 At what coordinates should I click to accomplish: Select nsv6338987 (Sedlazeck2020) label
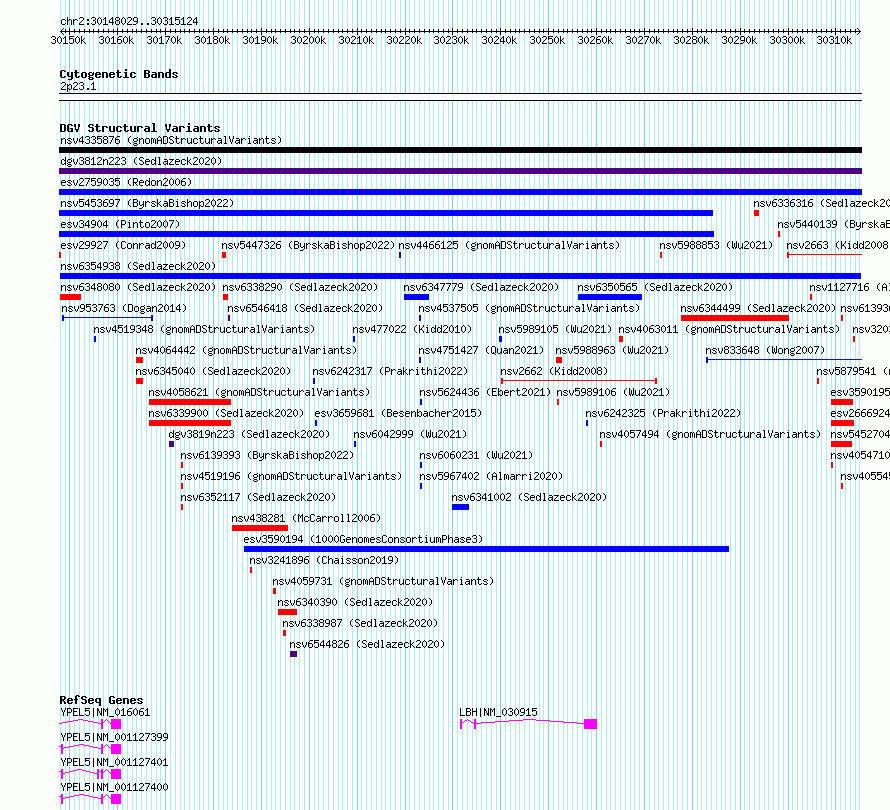[360, 623]
